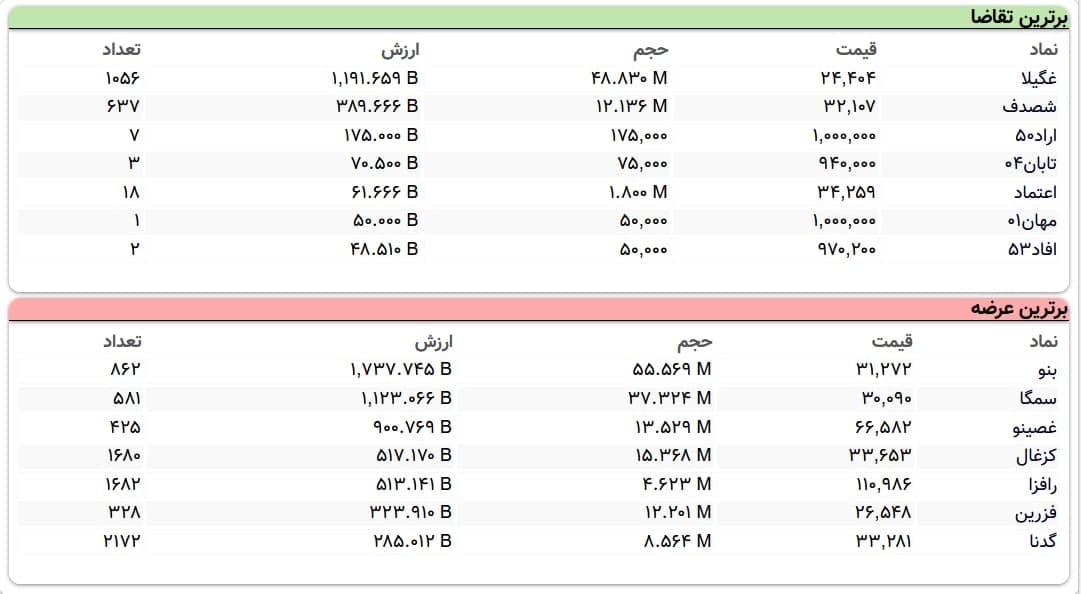
Task: Open the رافزا symbol link
Action: pyautogui.click(x=1041, y=485)
